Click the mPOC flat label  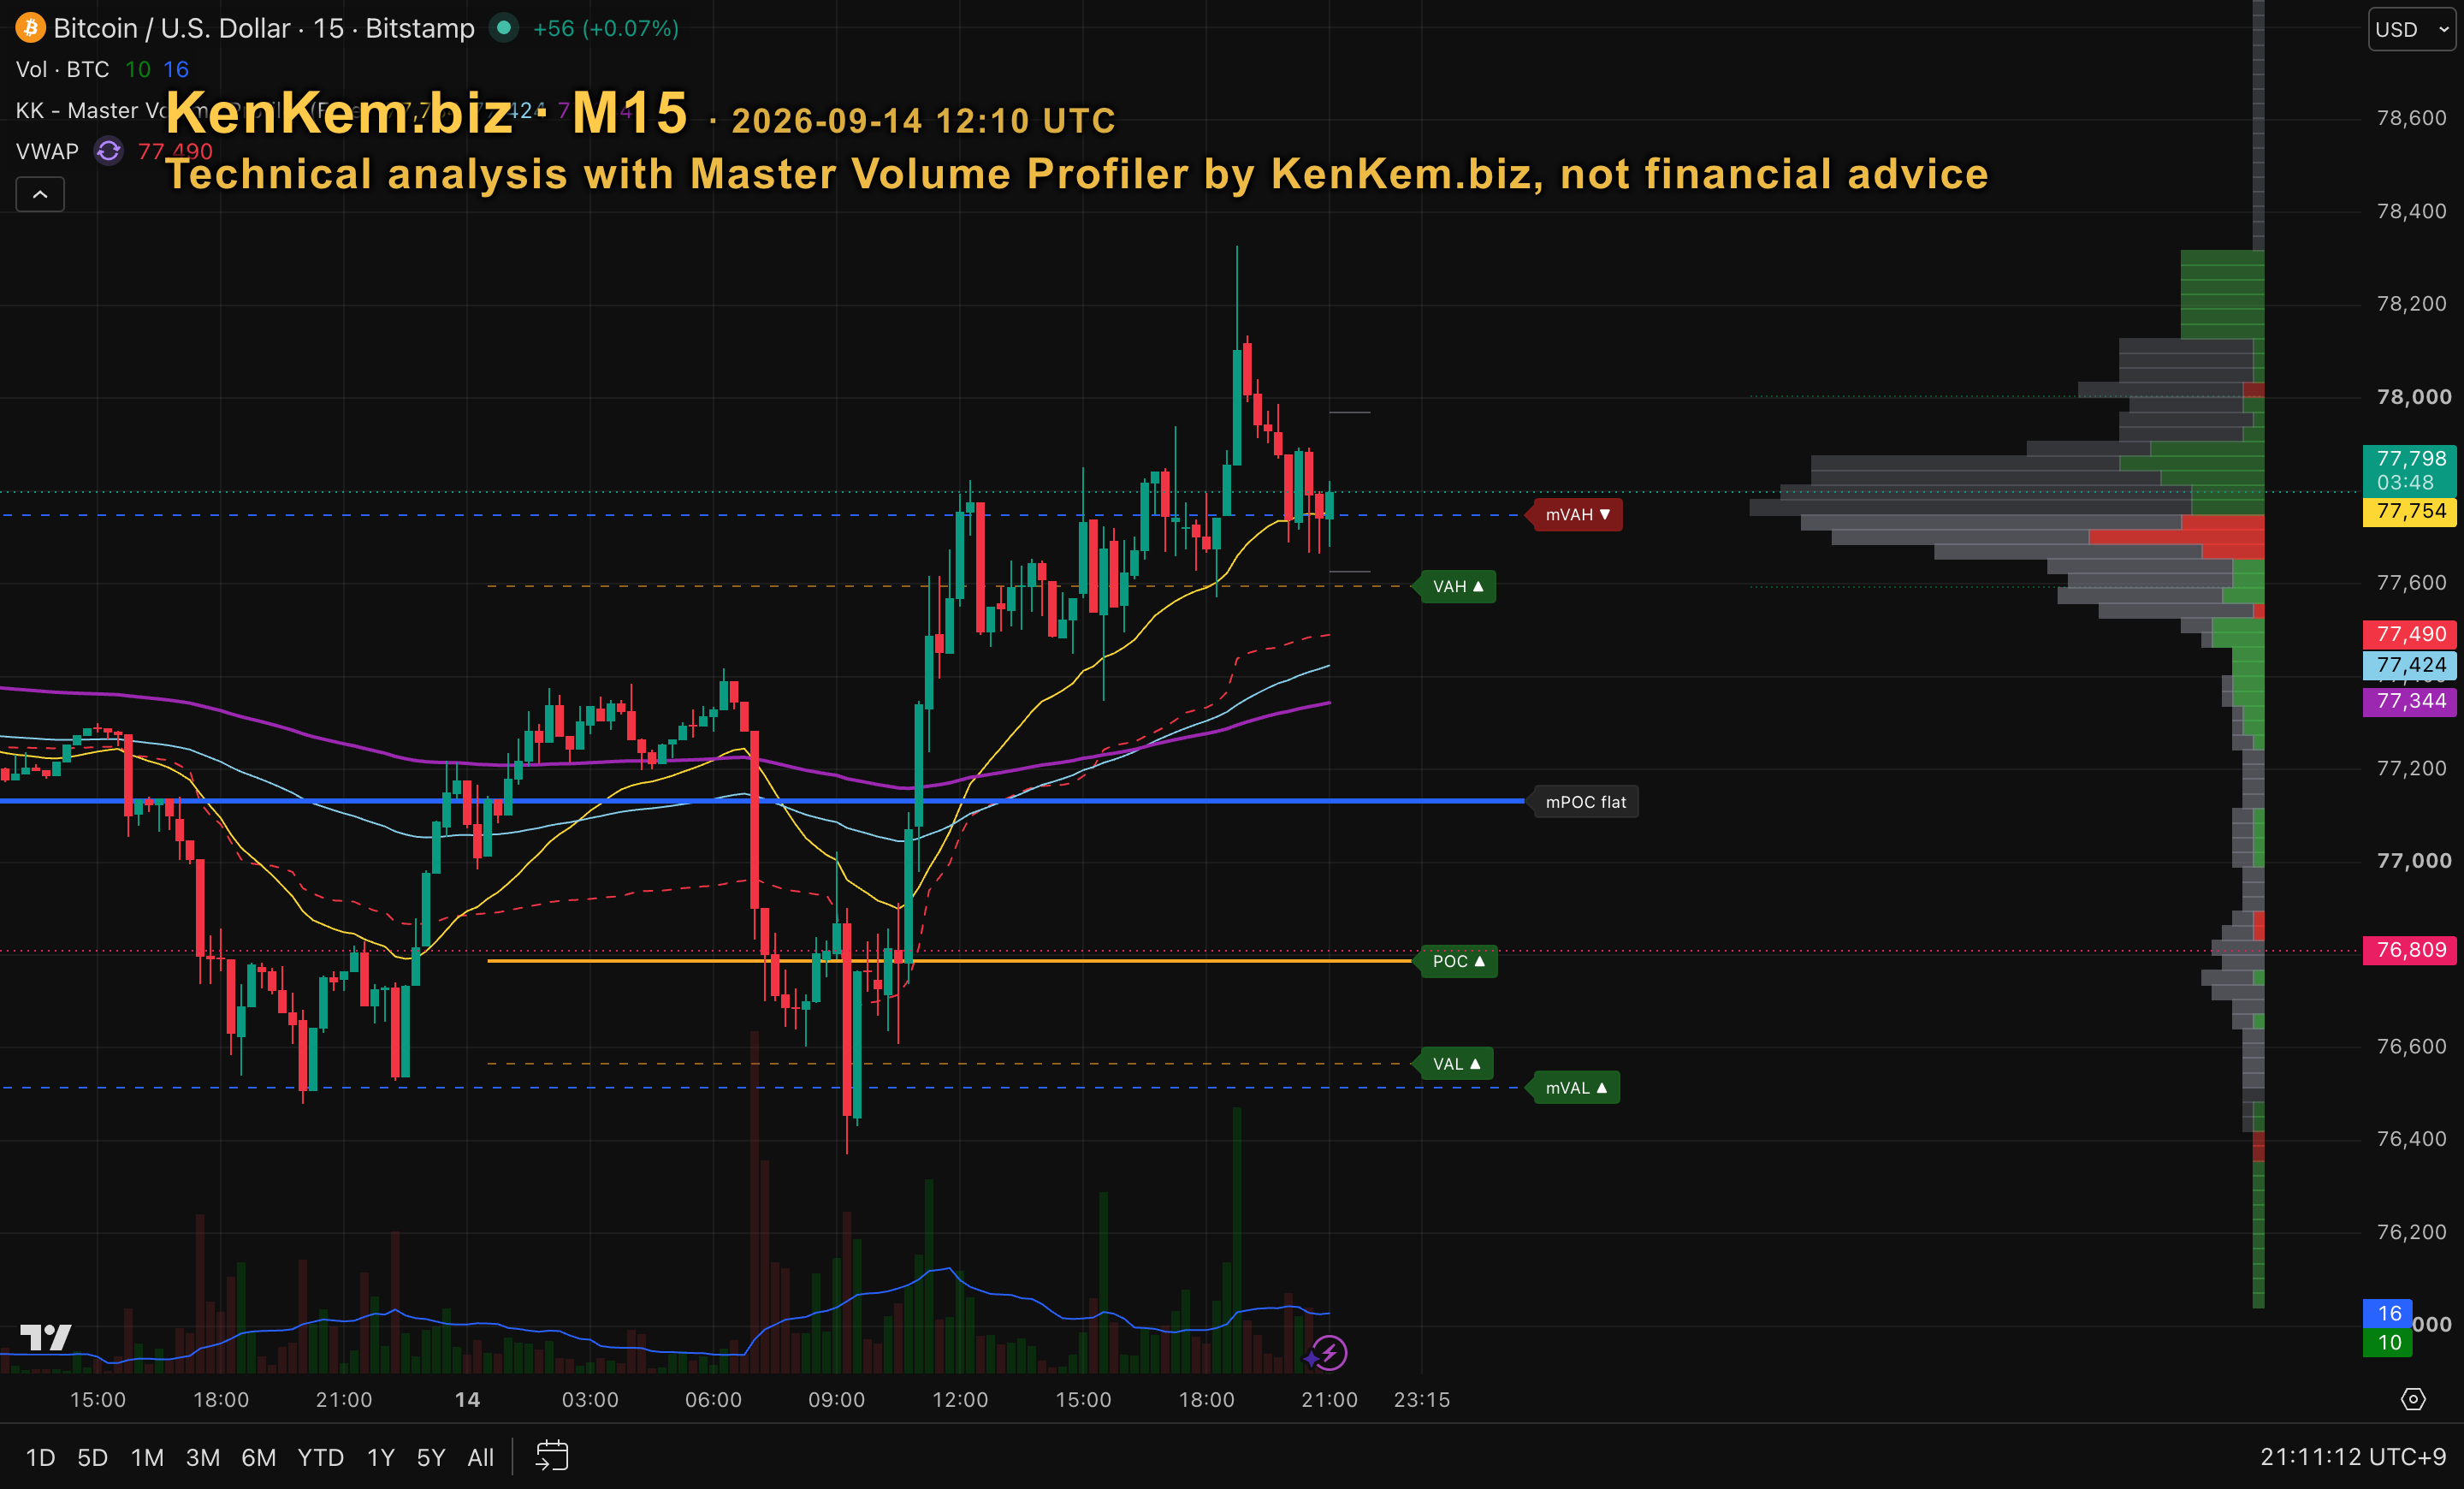click(1586, 802)
